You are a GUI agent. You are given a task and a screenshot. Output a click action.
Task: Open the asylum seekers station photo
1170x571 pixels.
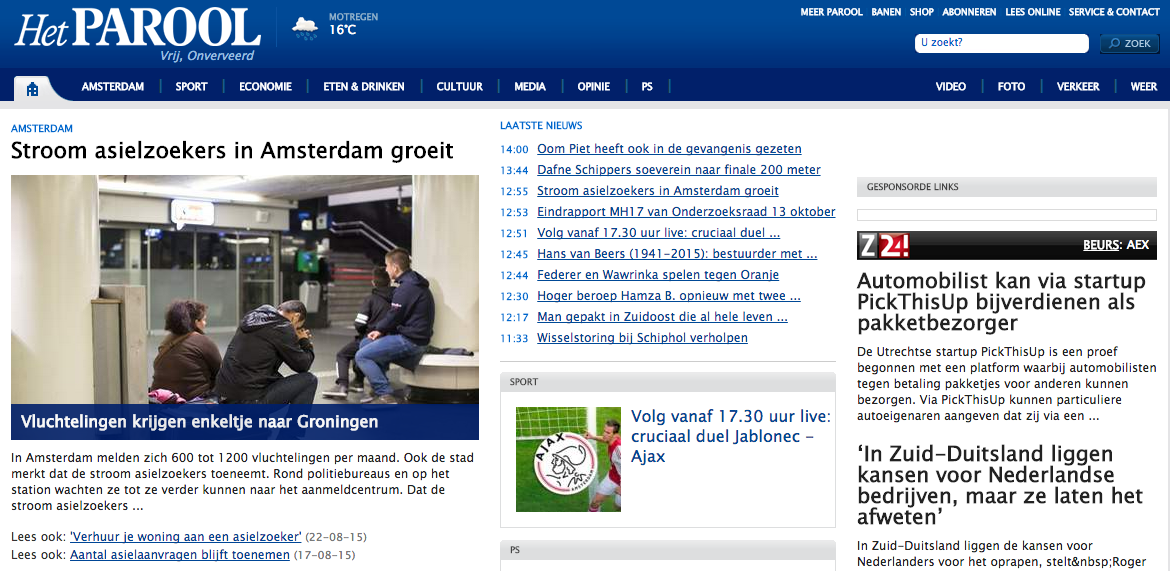click(245, 289)
